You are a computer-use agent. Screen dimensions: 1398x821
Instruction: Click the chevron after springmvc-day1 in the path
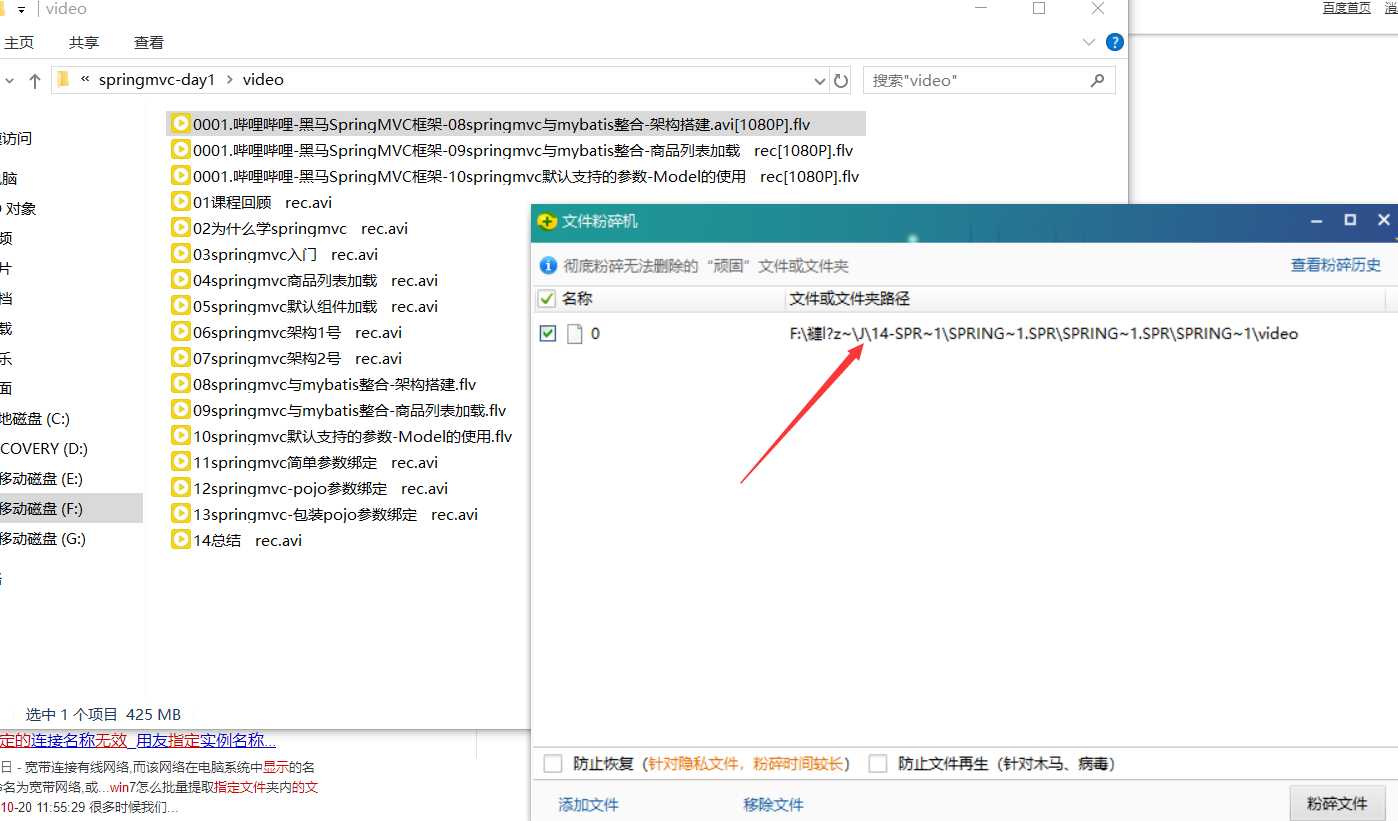[x=229, y=80]
